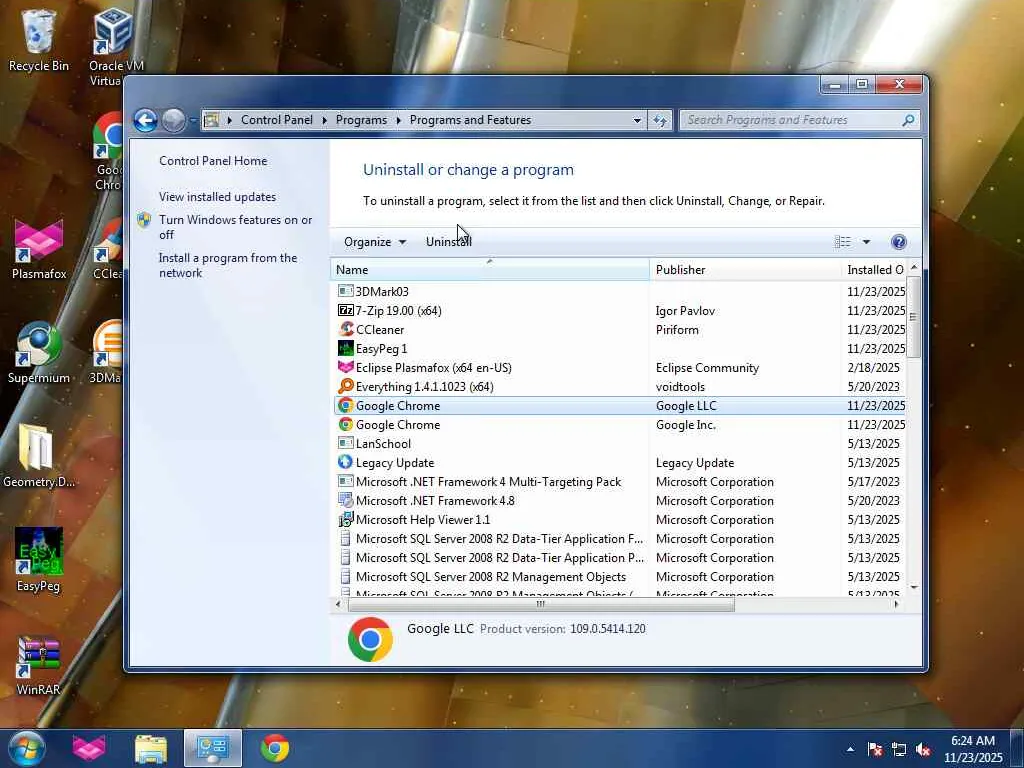
Task: Expand the view options dropdown arrow
Action: [866, 242]
